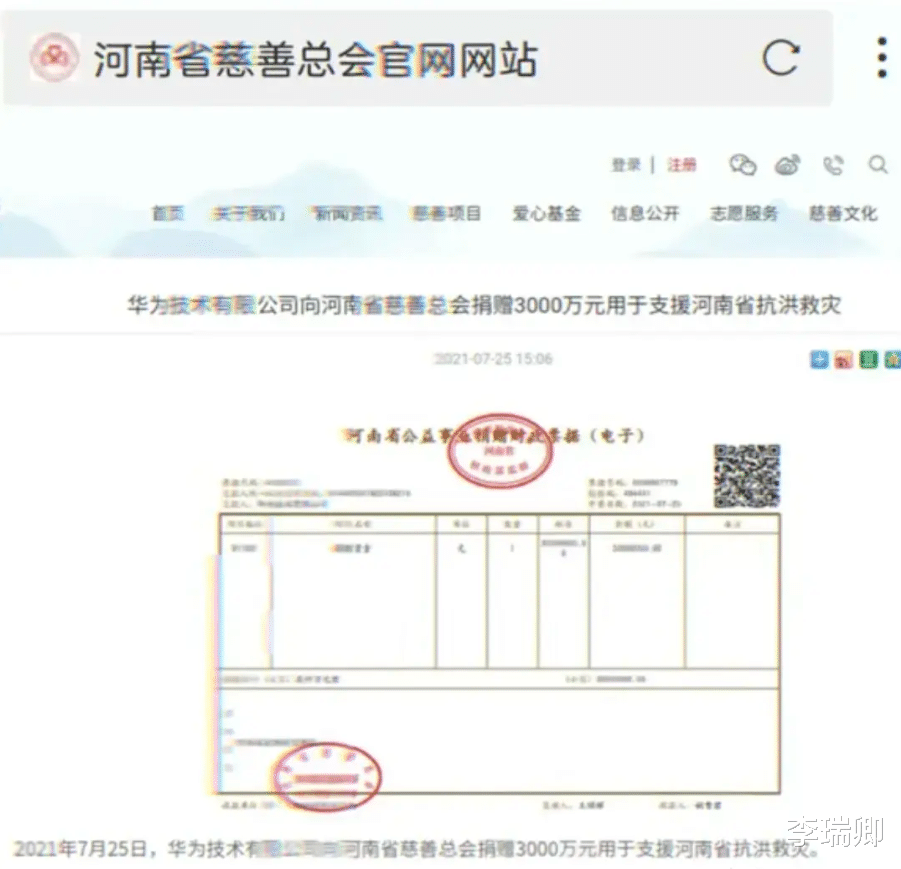Open the 新闻资讯 menu item
Screen dimensions: 901x869
tap(348, 214)
